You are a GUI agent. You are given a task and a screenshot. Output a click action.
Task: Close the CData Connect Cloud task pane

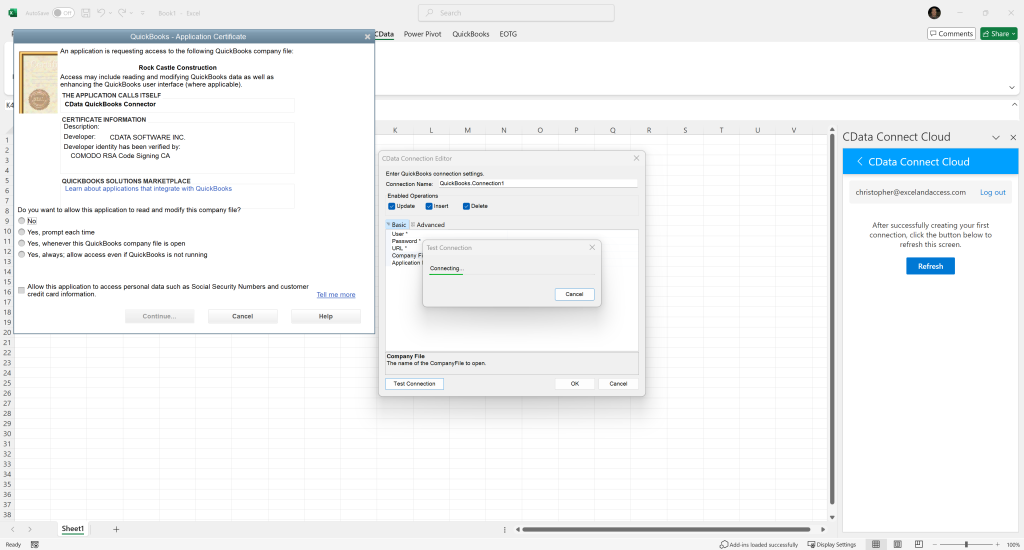(x=1013, y=137)
